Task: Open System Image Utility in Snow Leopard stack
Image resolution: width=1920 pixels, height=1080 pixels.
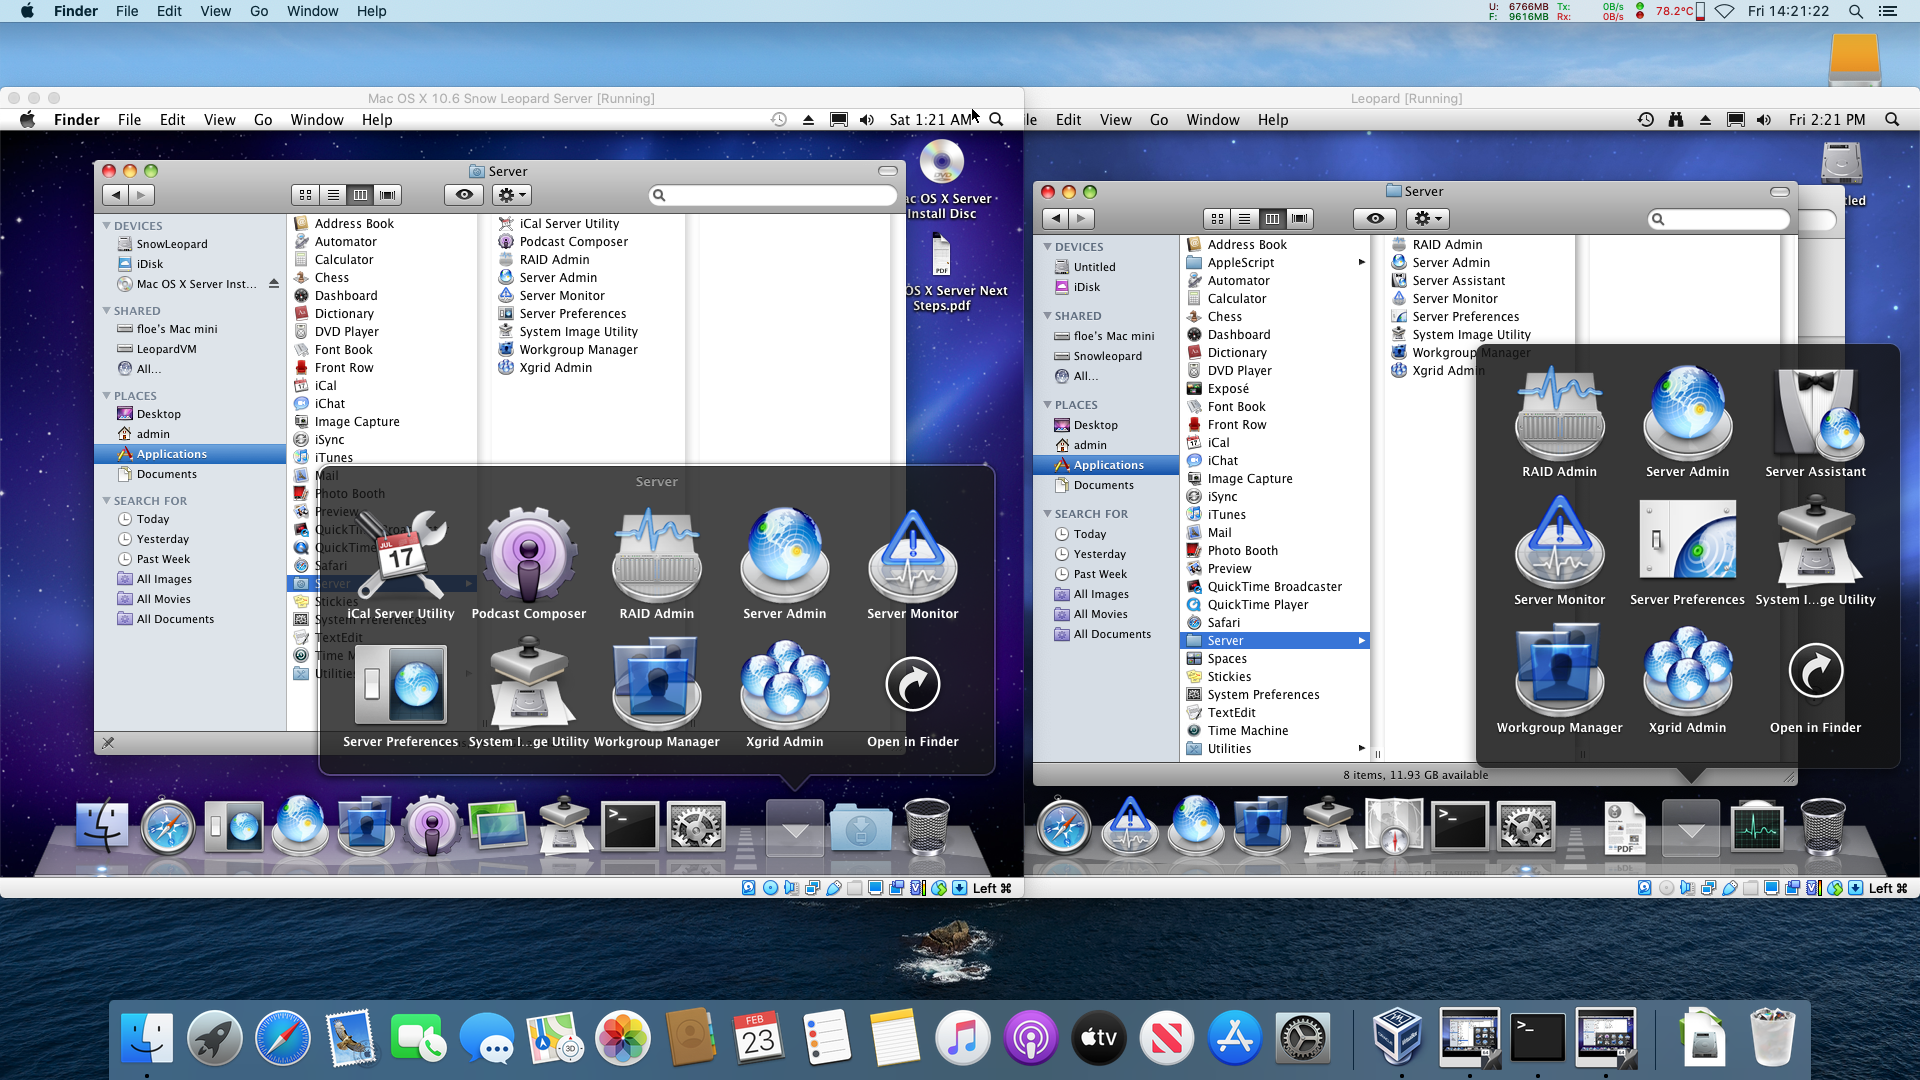Action: point(529,693)
